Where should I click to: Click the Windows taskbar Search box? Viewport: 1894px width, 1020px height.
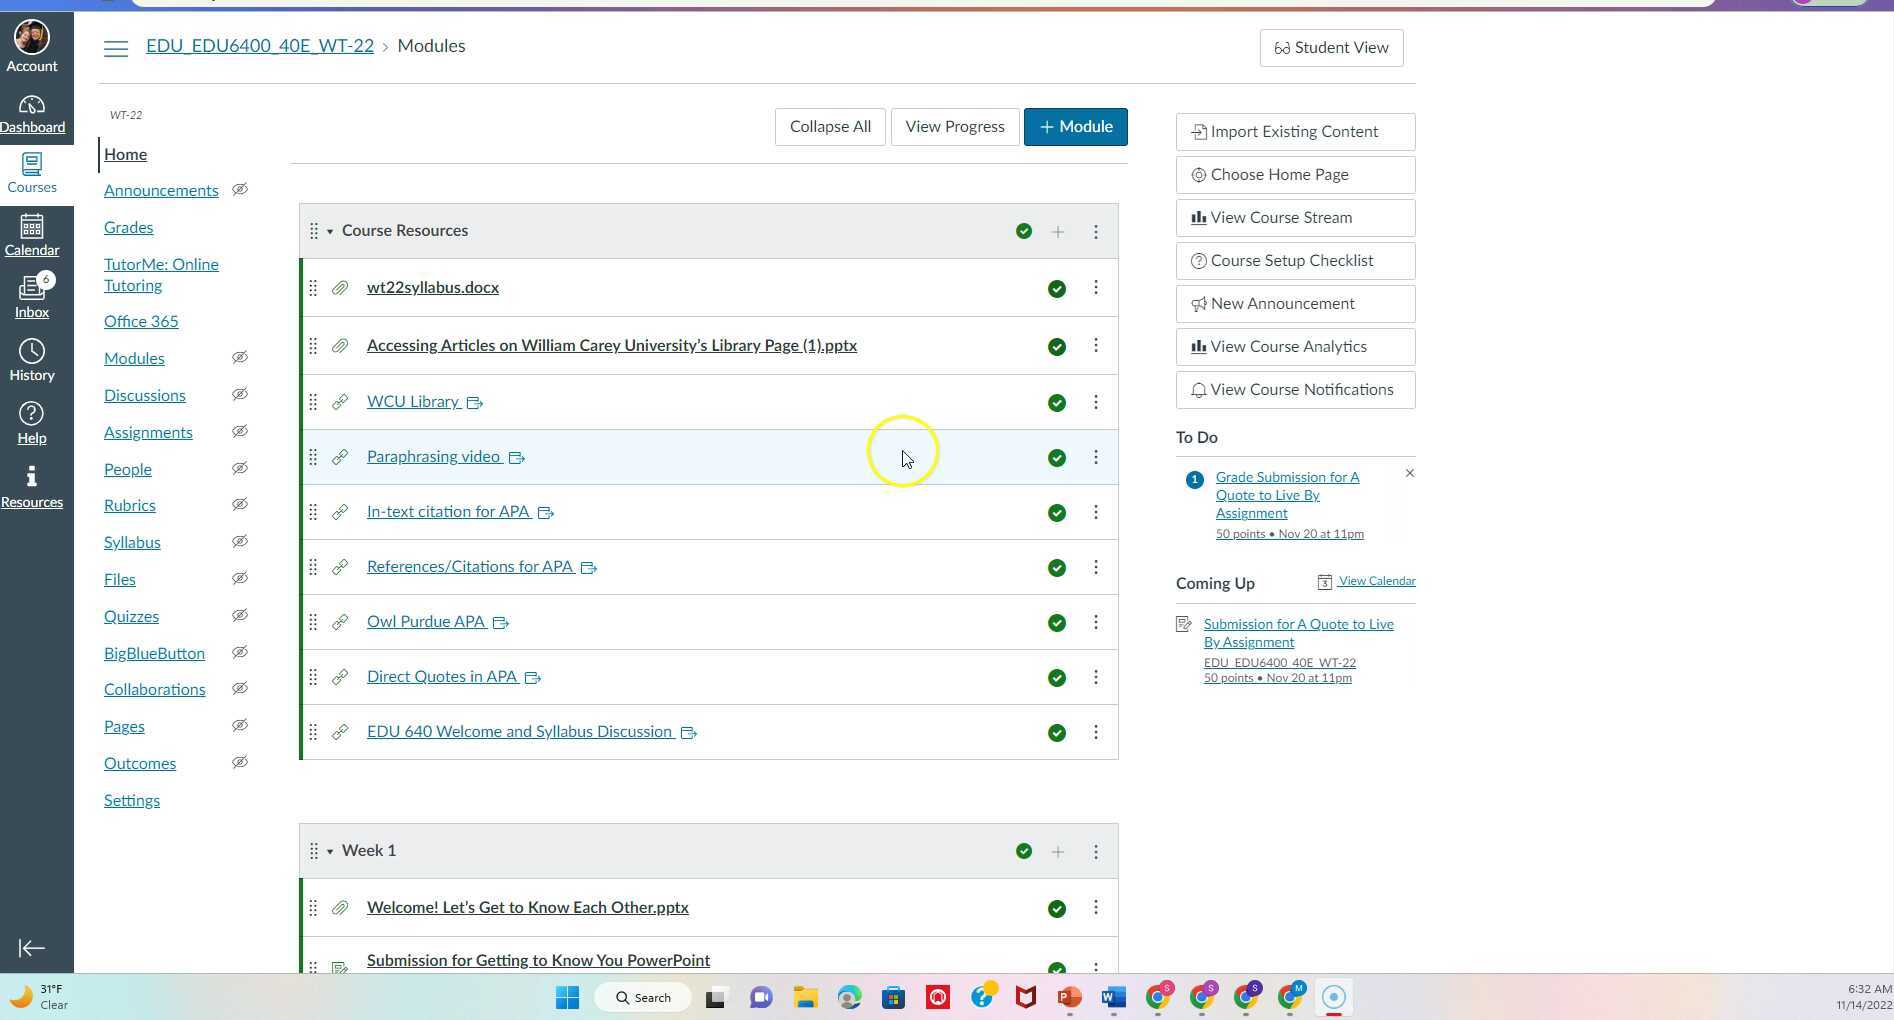pos(643,997)
